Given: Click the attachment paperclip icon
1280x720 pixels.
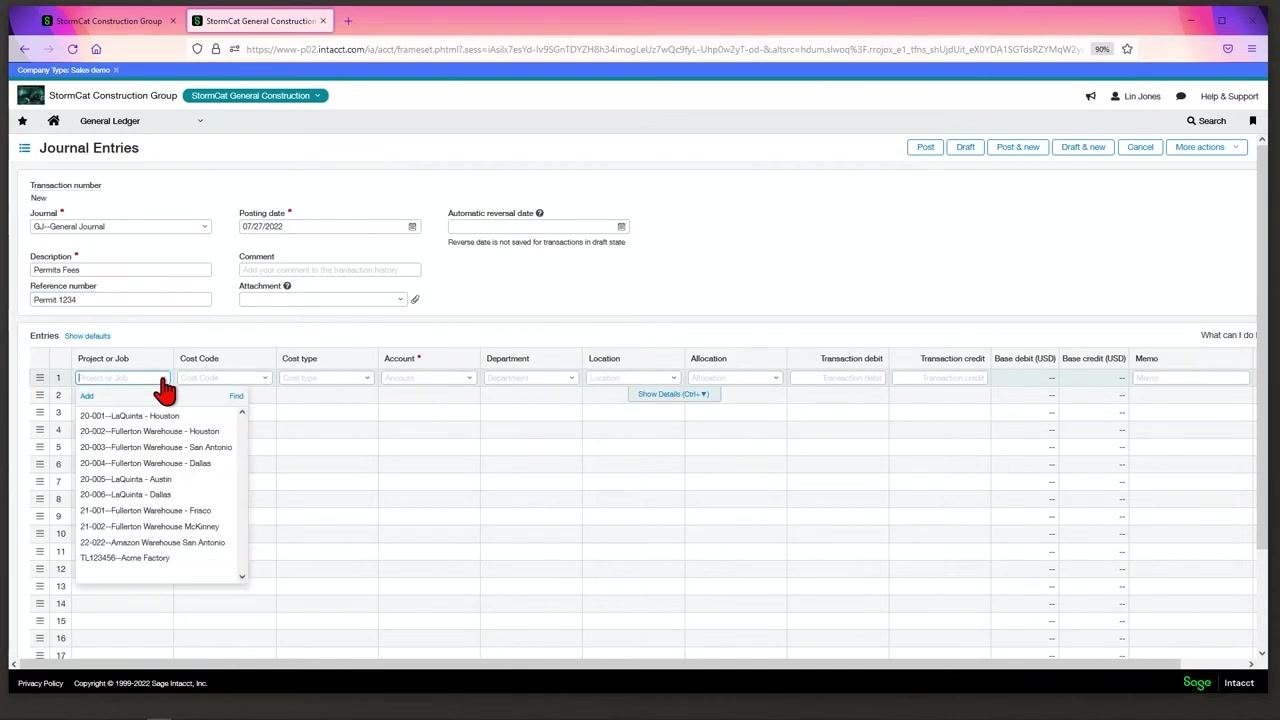Looking at the screenshot, I should [x=415, y=299].
